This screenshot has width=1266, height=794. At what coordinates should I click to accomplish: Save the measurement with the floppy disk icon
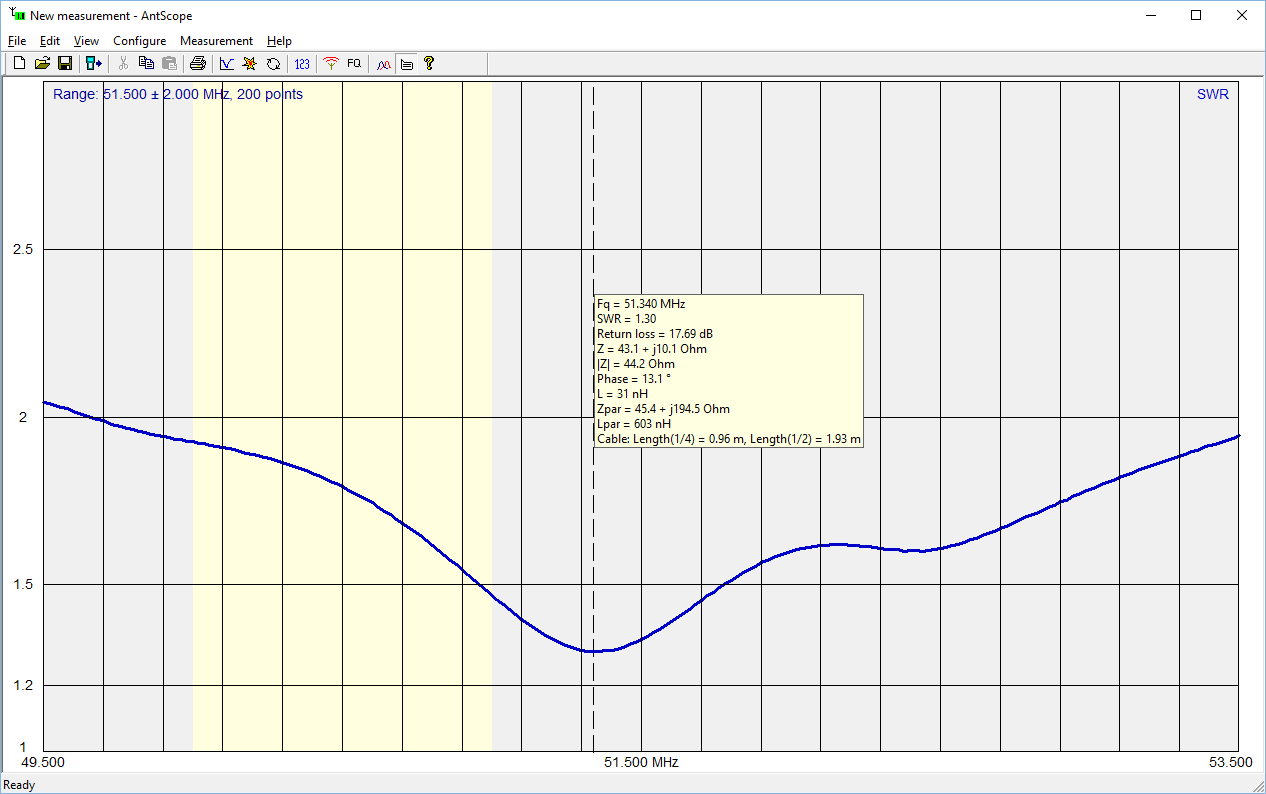click(x=64, y=64)
